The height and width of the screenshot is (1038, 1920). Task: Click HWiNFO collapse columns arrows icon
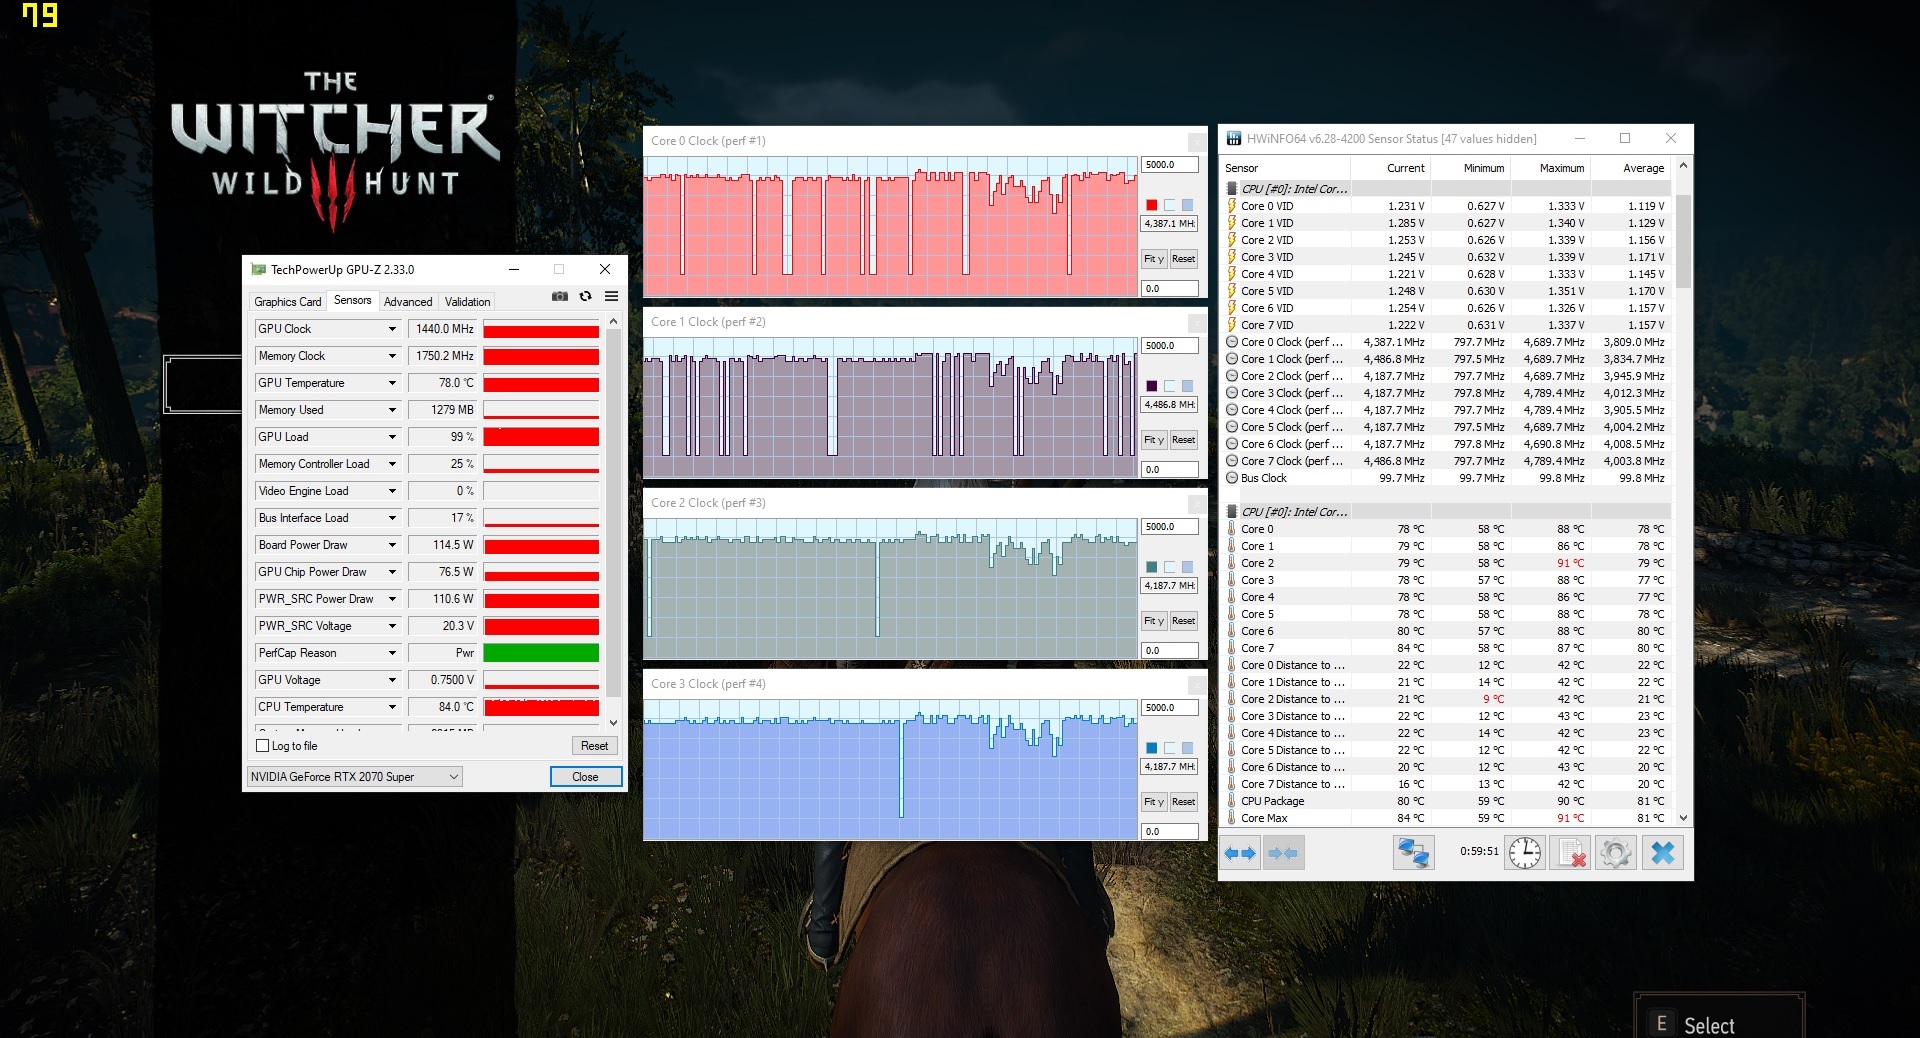(x=1283, y=853)
